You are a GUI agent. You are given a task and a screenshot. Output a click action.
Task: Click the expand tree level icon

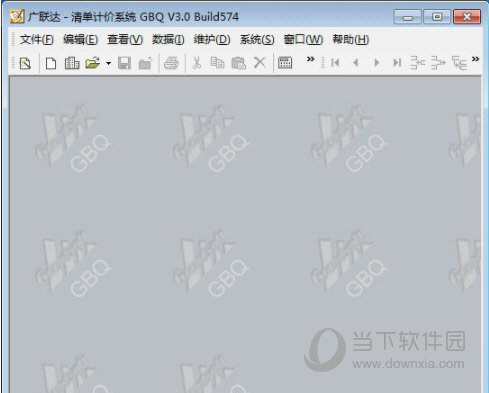438,63
